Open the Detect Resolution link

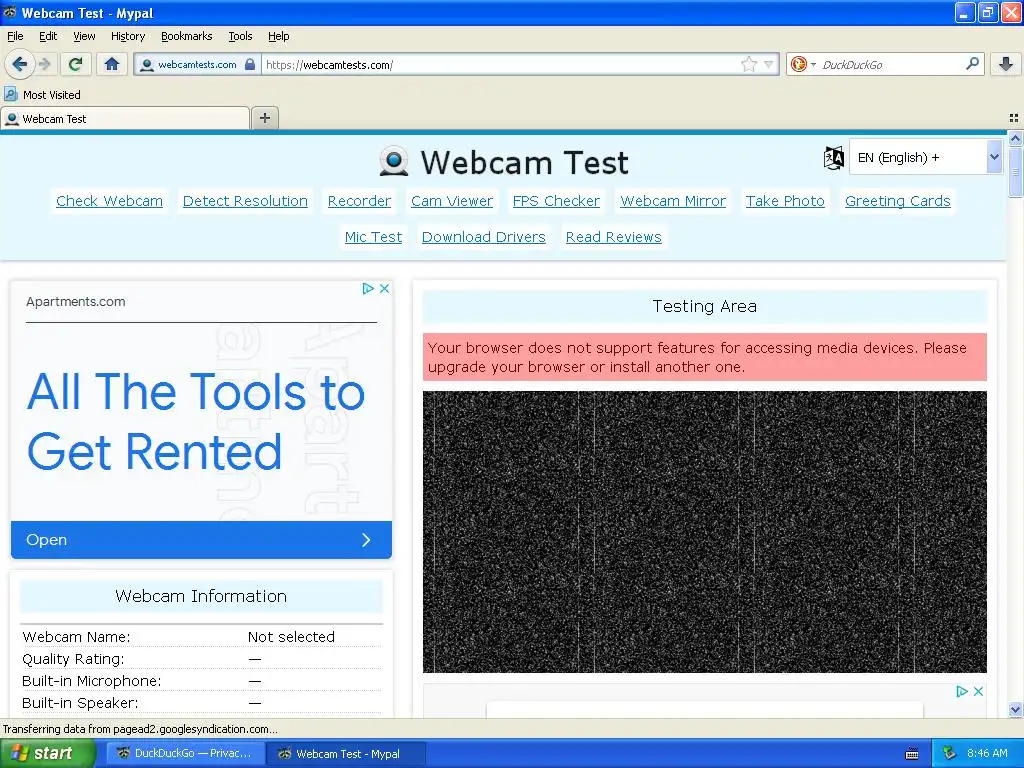click(x=245, y=201)
